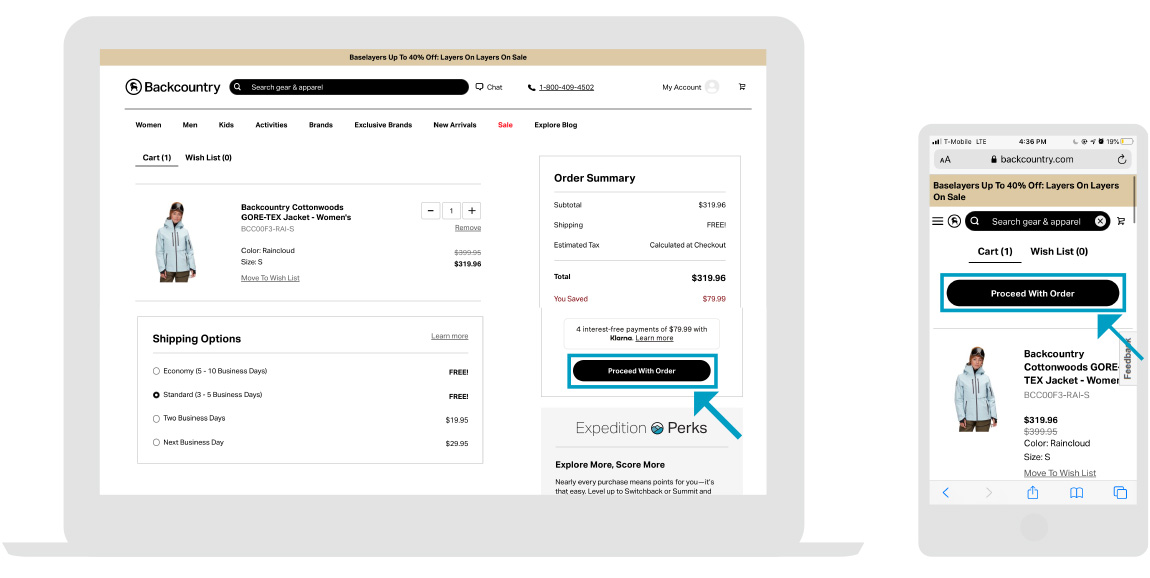Click Klarna Learn more link
This screenshot has width=1150, height=578.
654,338
